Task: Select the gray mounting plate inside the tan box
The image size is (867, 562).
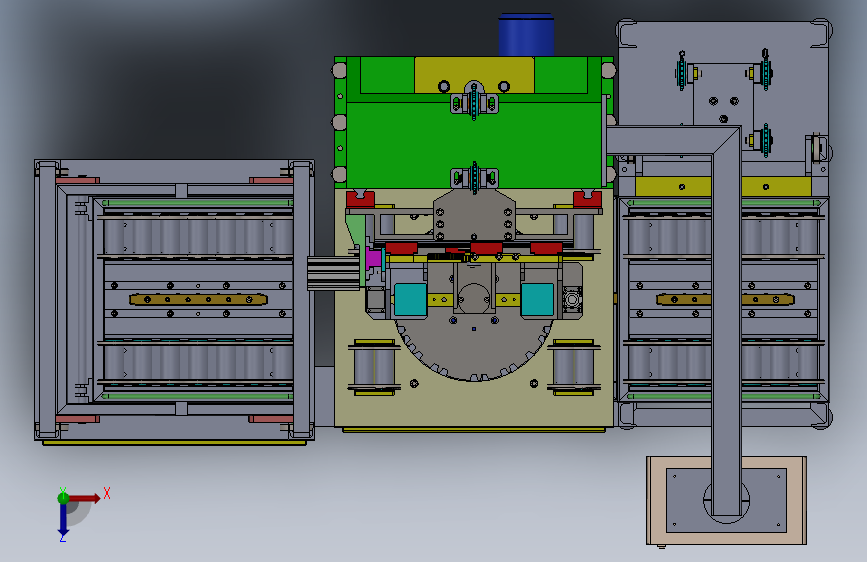Action: pyautogui.click(x=726, y=501)
